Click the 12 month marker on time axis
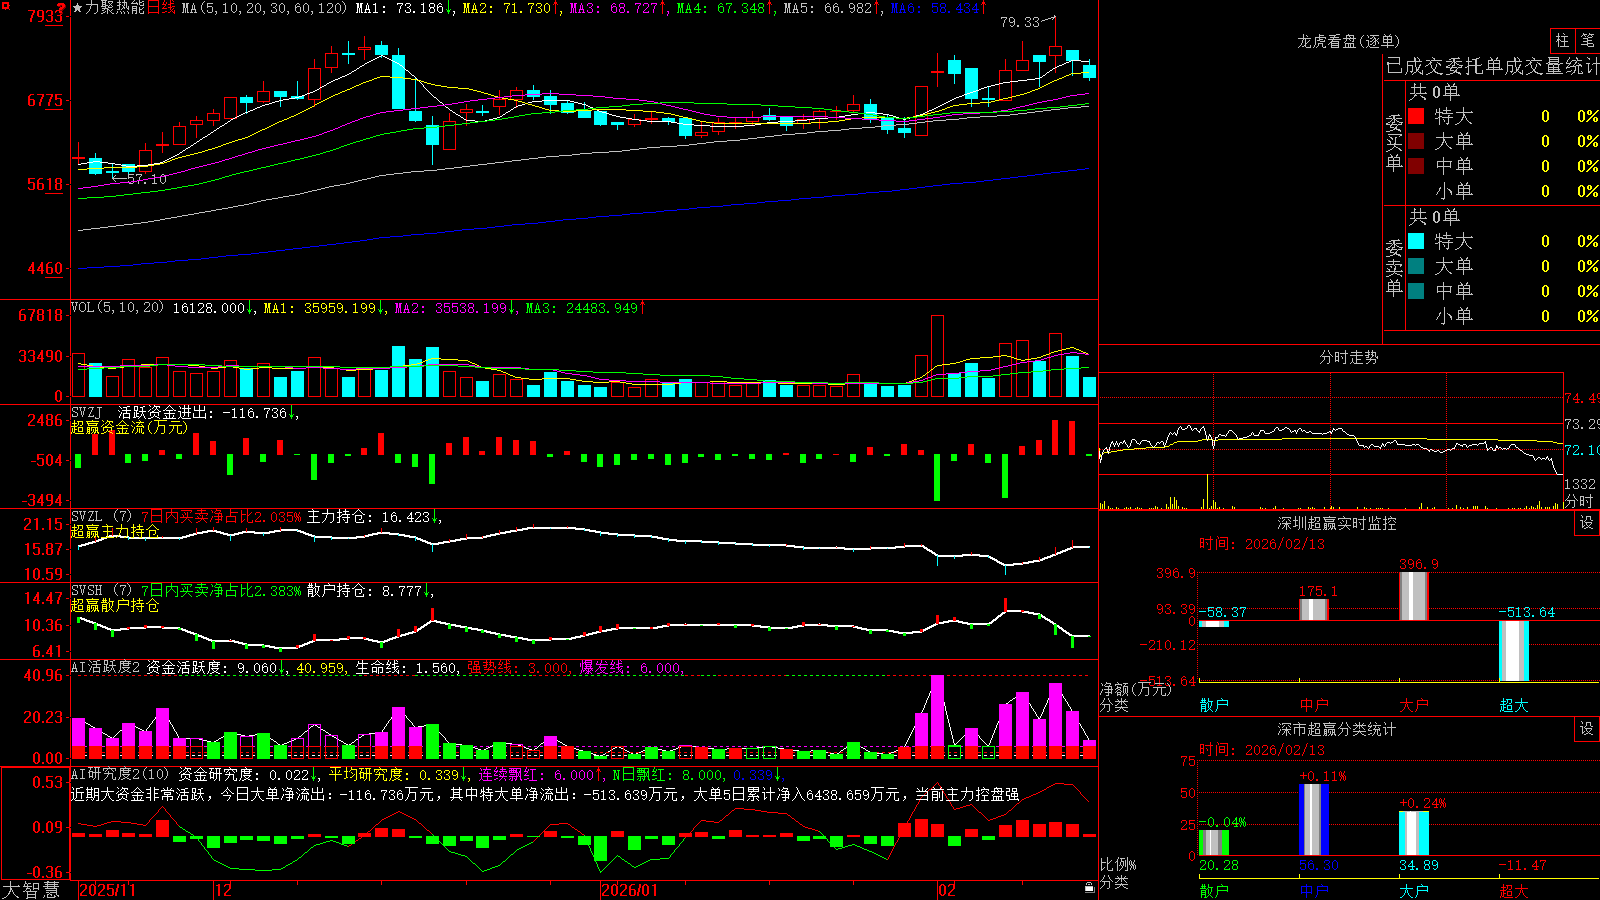1600x900 pixels. [224, 890]
